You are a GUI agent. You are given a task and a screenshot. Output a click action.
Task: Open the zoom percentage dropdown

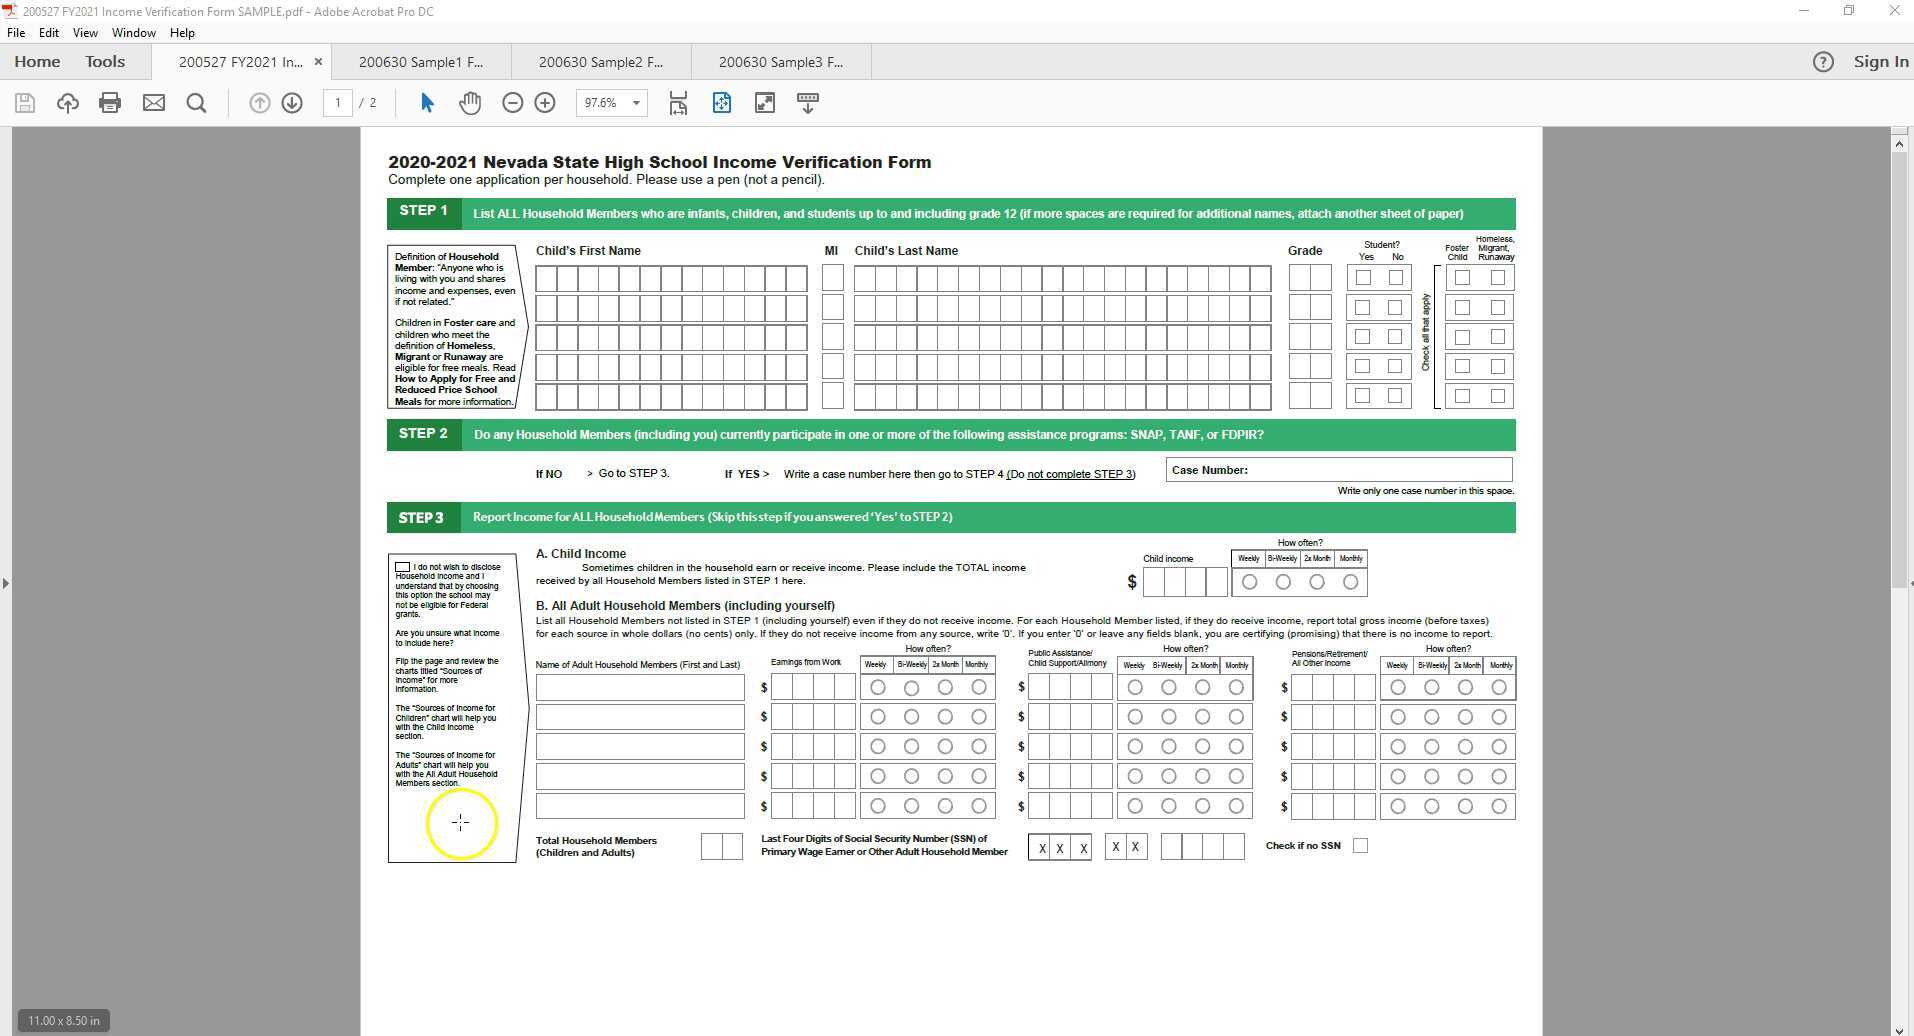pos(637,102)
